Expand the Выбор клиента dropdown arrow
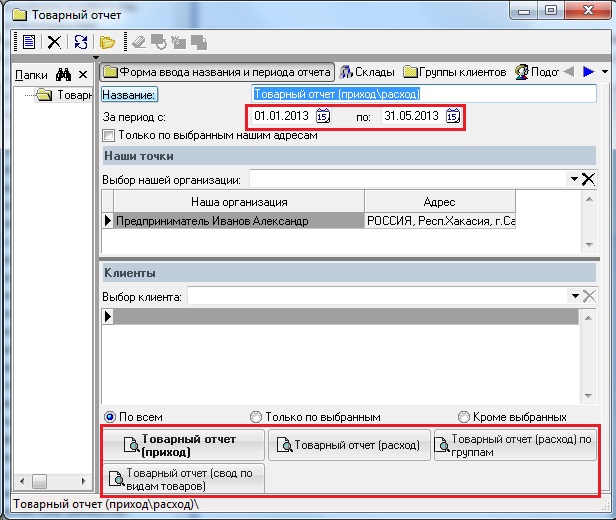Image resolution: width=616 pixels, height=520 pixels. pyautogui.click(x=575, y=296)
